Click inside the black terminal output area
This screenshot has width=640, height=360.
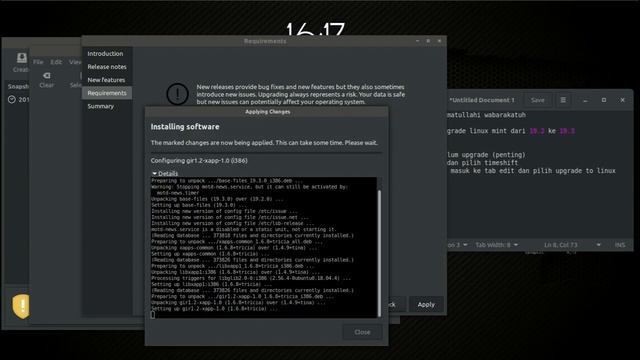pos(264,248)
